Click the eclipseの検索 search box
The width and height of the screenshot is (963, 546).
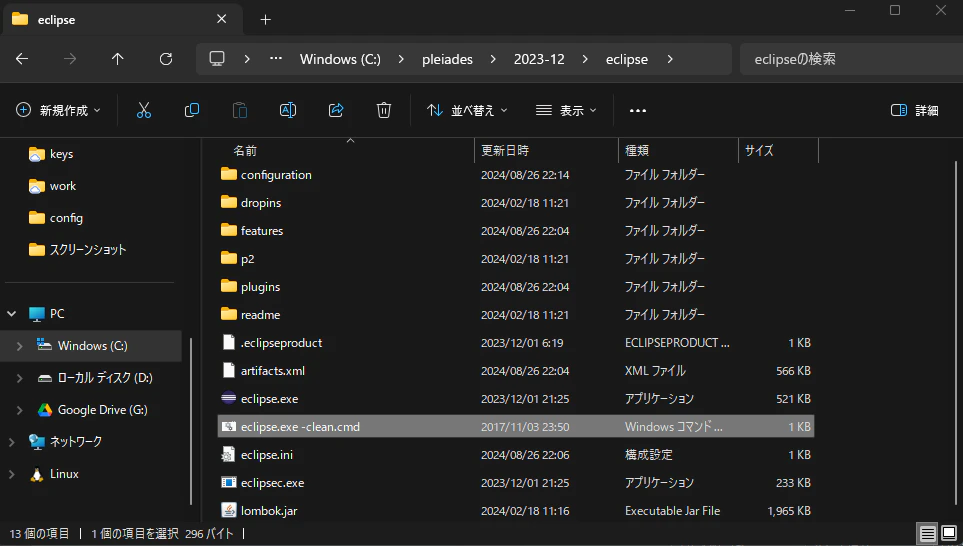[x=851, y=59]
